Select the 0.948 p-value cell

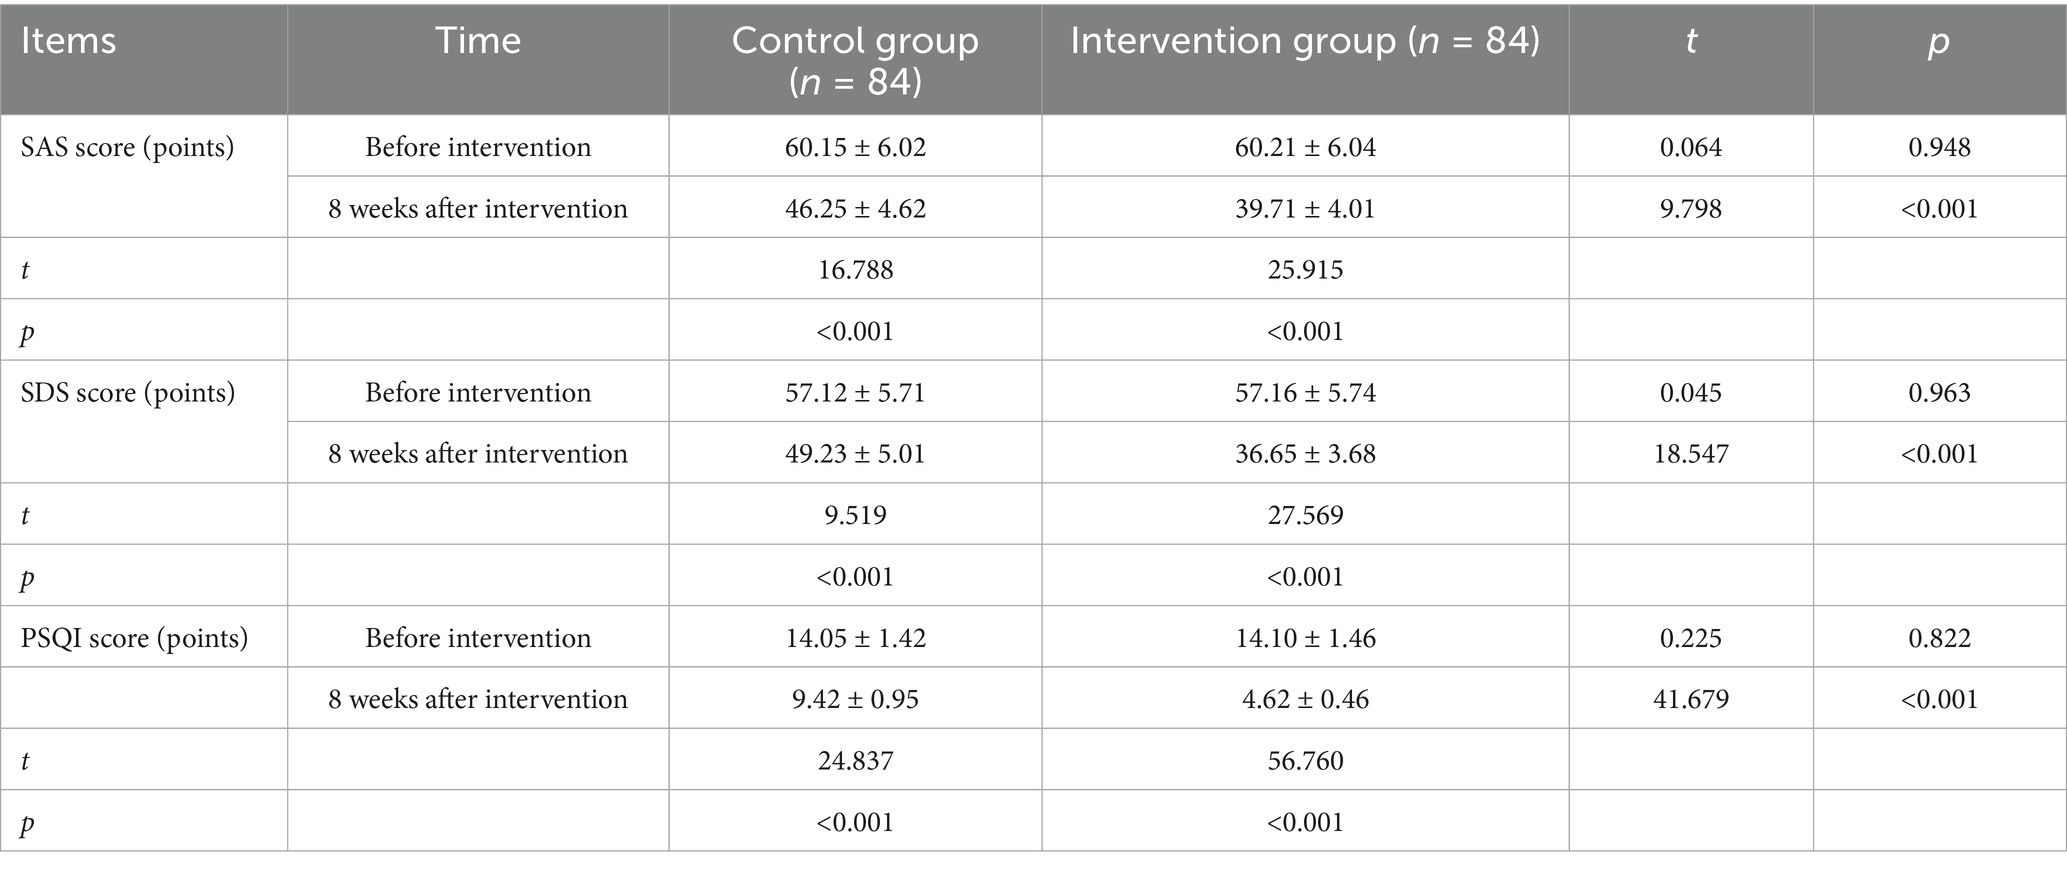click(x=1939, y=147)
